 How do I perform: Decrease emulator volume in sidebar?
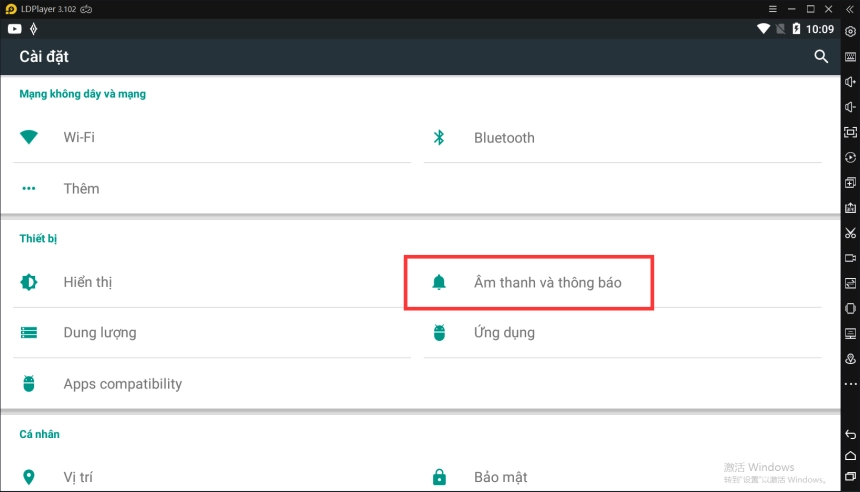(x=851, y=107)
